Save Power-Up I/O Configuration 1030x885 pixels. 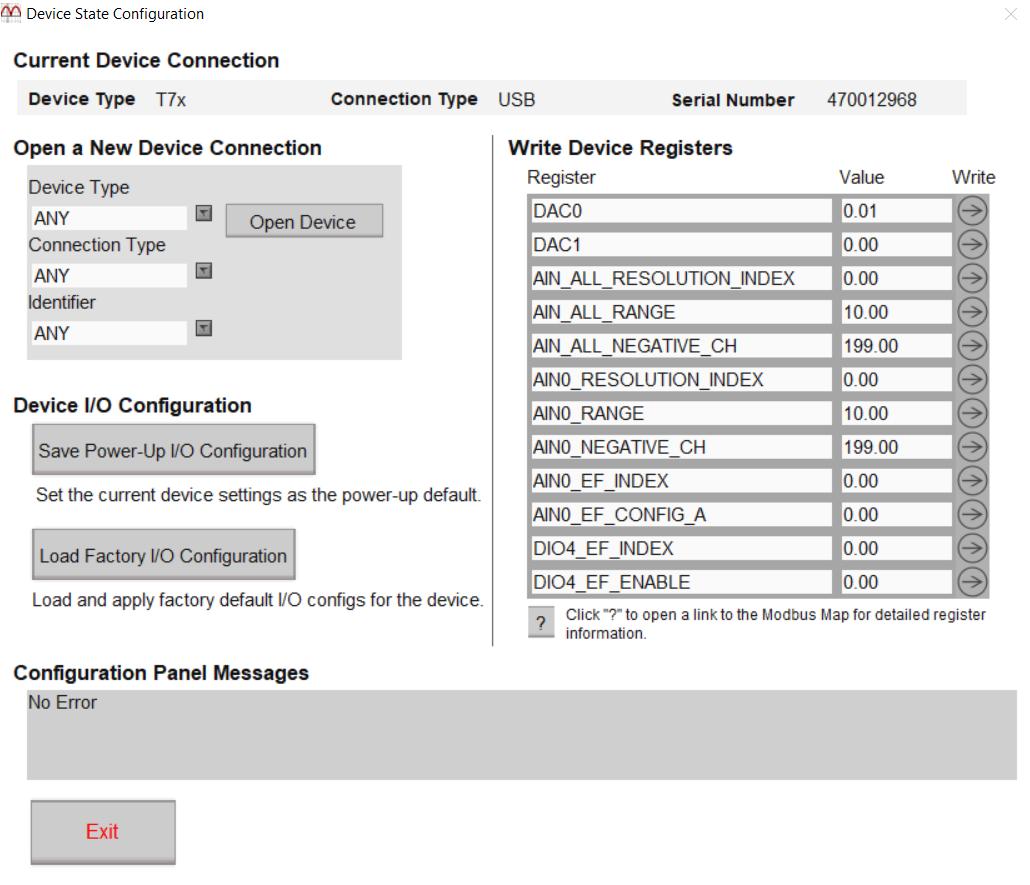pos(173,449)
